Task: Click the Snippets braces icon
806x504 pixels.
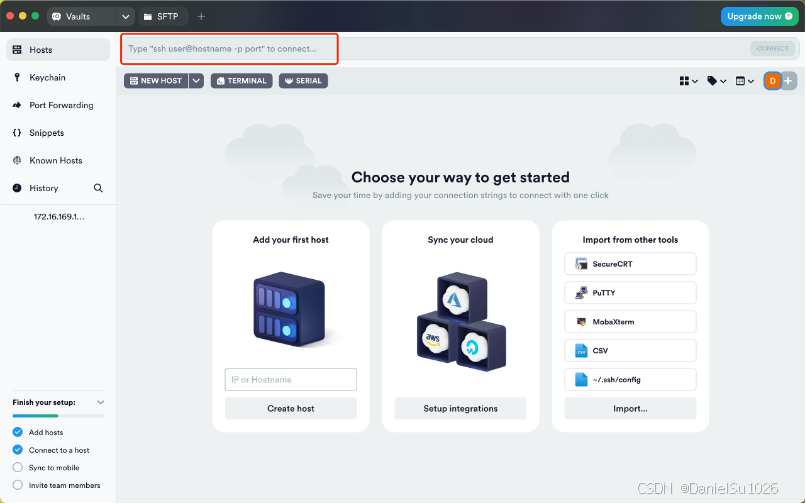Action: coord(17,133)
